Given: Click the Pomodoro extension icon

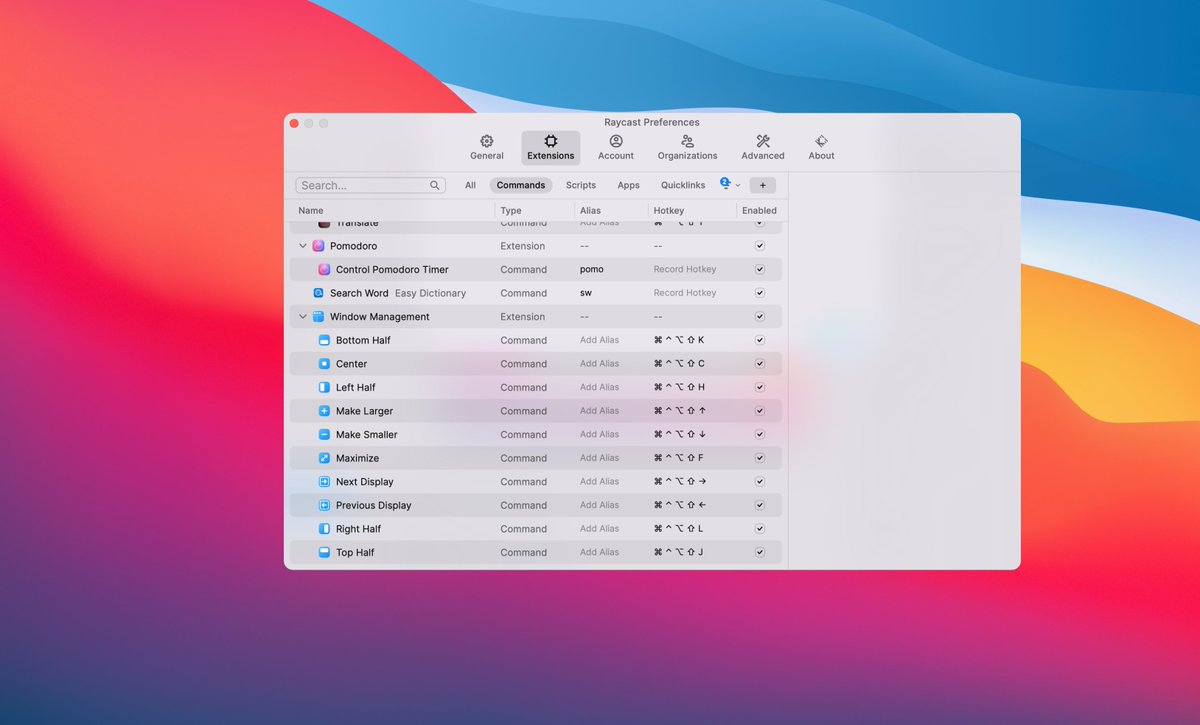Looking at the screenshot, I should 319,246.
